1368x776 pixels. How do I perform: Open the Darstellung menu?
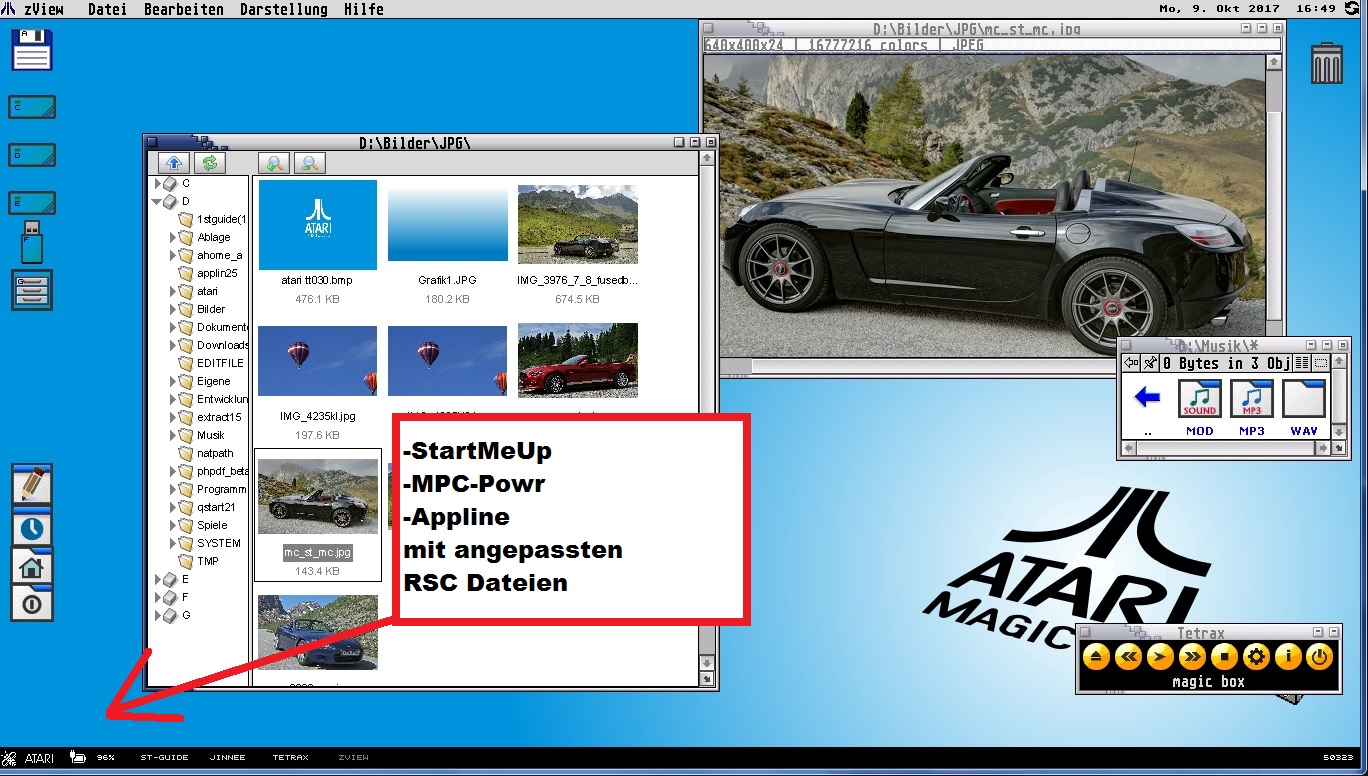[284, 9]
